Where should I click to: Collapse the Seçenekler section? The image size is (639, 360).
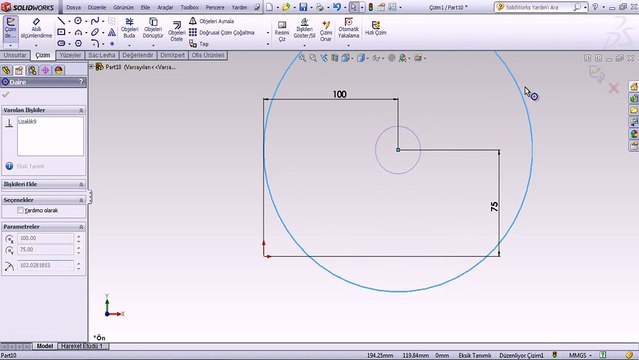(81, 200)
